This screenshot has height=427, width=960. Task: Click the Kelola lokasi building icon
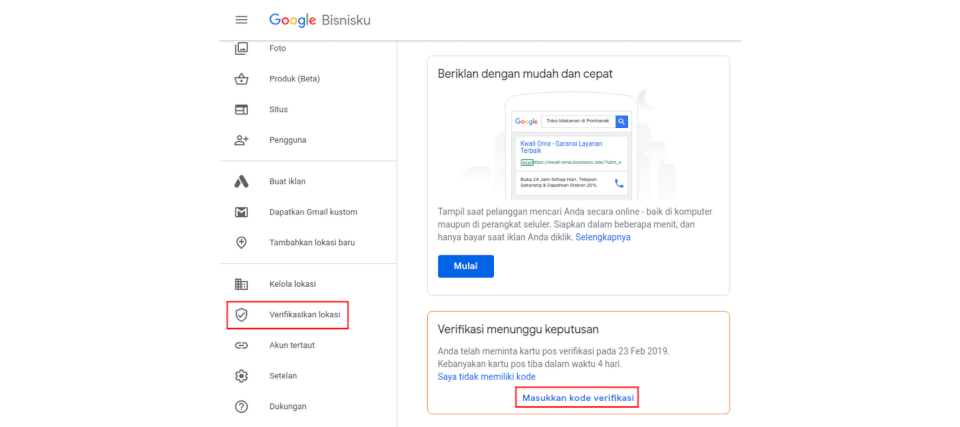241,284
